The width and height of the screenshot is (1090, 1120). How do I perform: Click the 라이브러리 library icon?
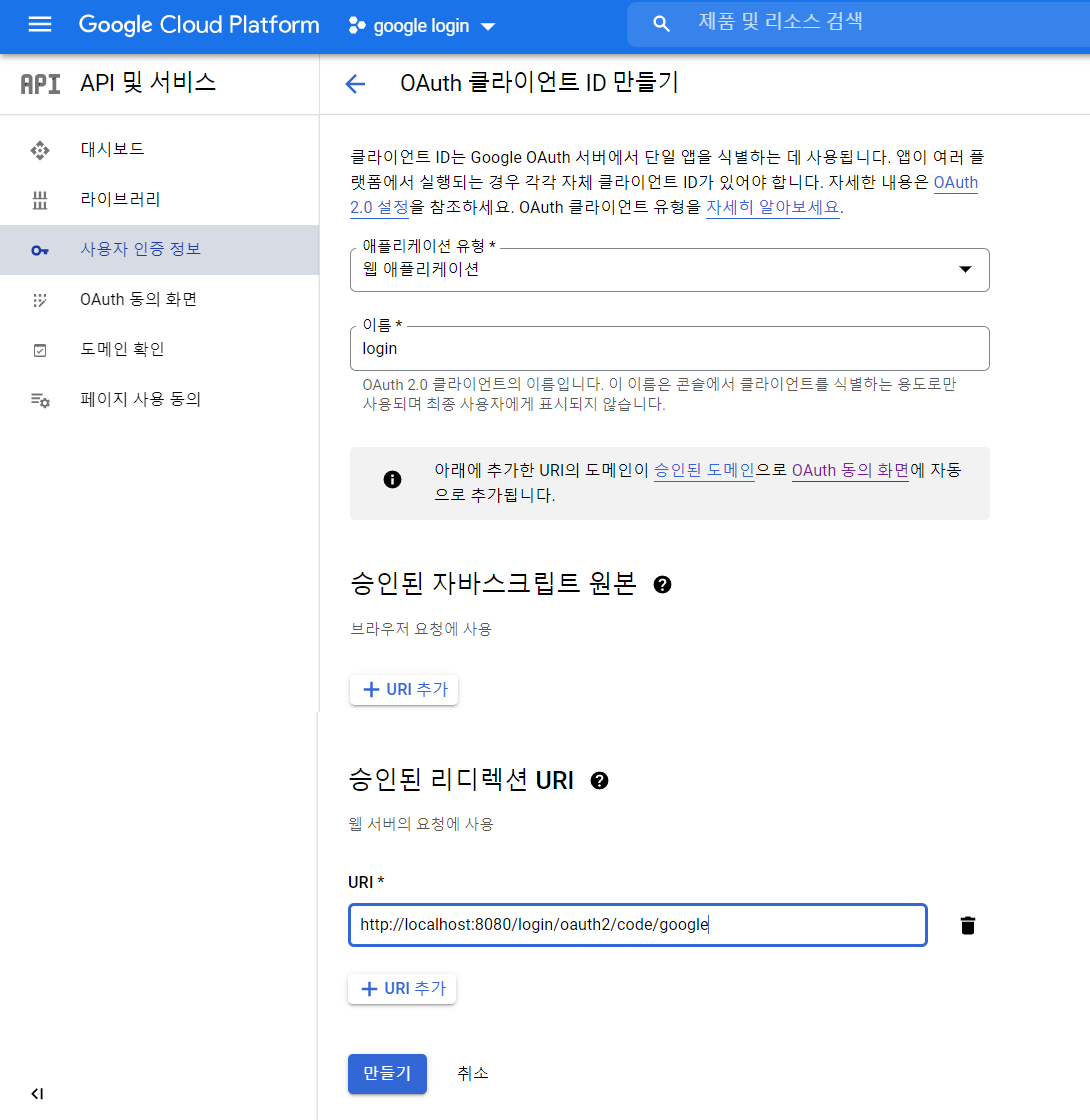tap(40, 201)
